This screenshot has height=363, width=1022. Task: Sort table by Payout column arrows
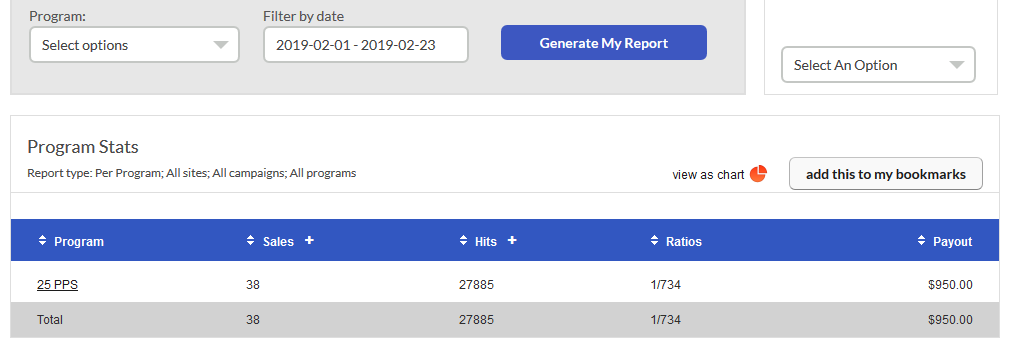pyautogui.click(x=921, y=240)
